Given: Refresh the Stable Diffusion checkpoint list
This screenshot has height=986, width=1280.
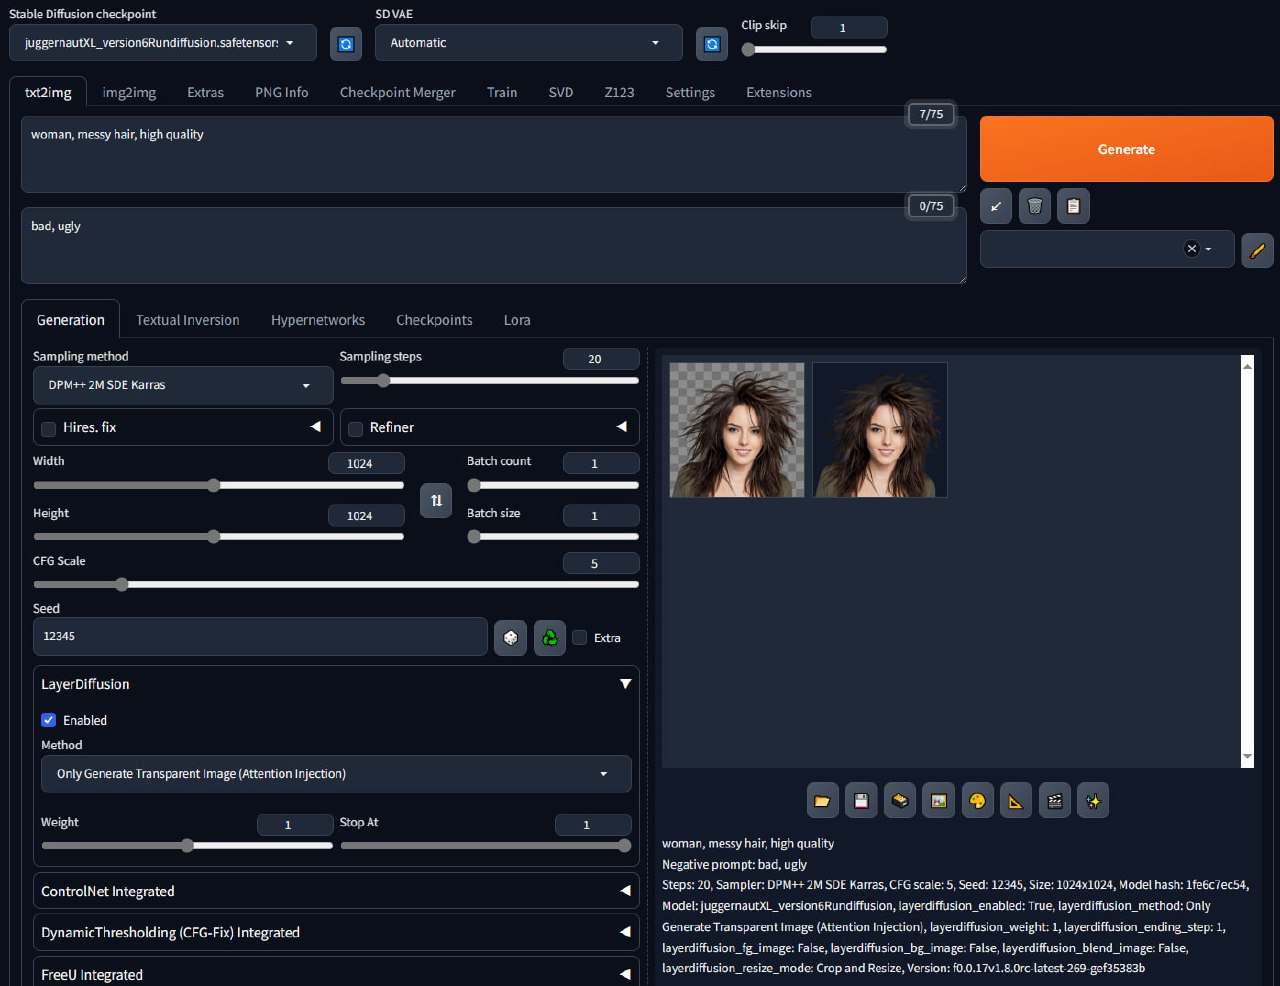Looking at the screenshot, I should [346, 44].
